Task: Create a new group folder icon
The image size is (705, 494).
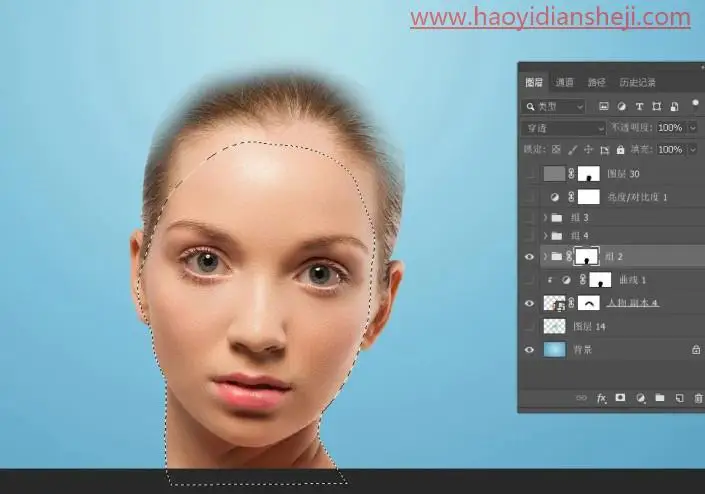Action: [x=660, y=397]
